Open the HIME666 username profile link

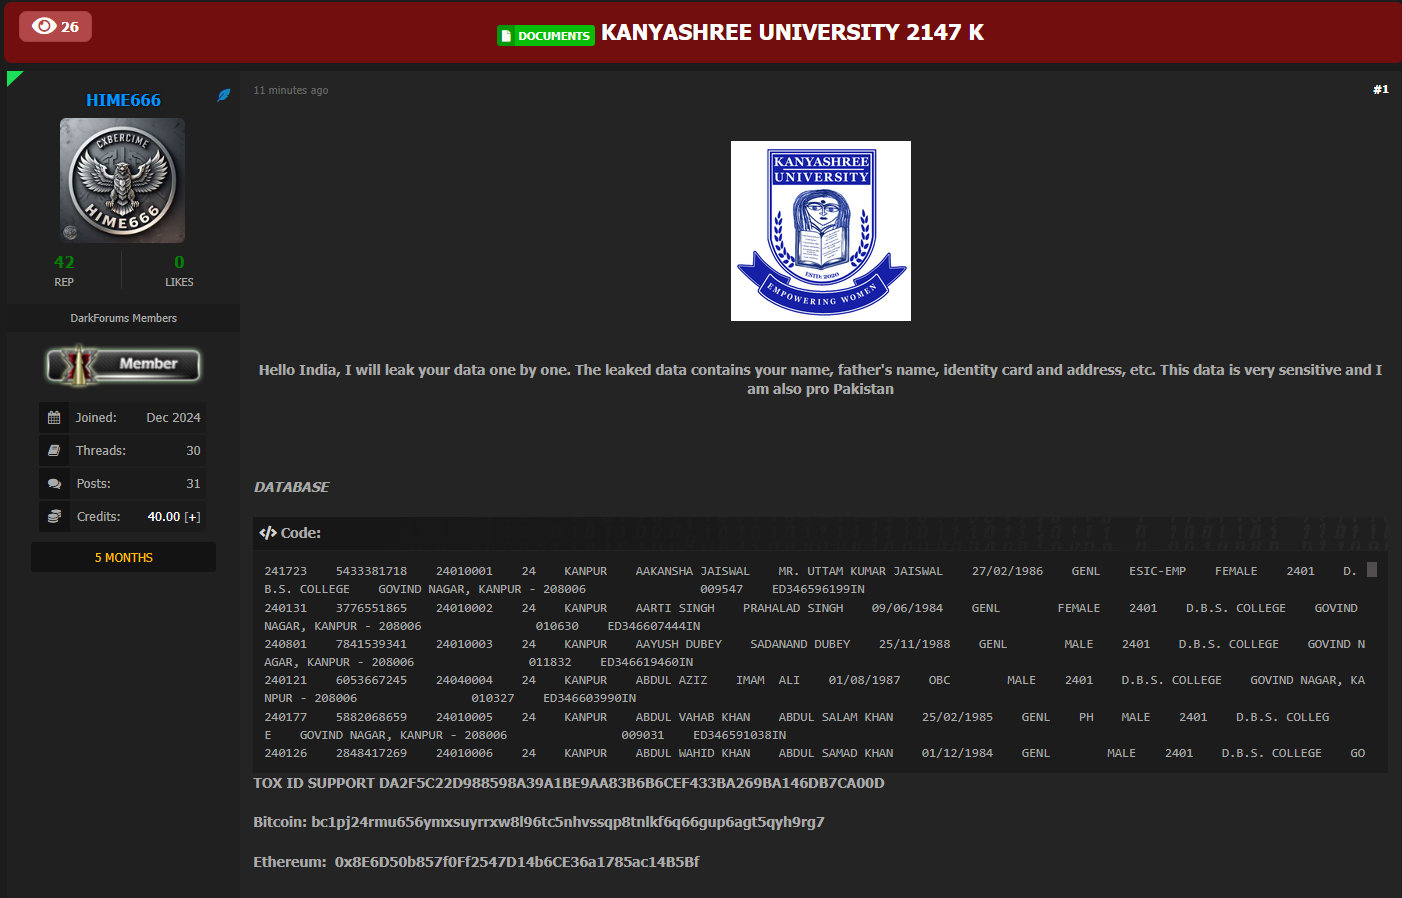123,100
